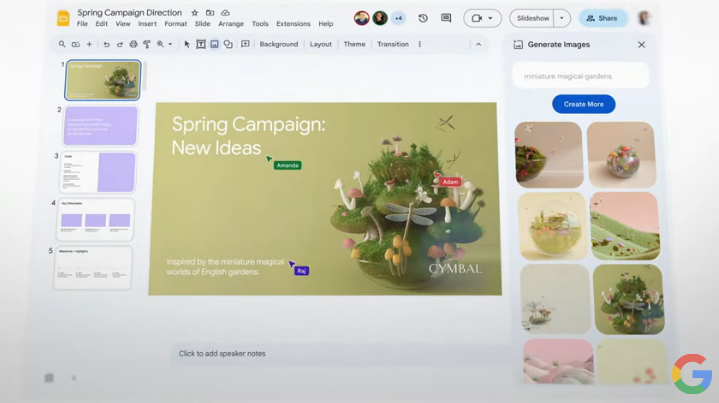Click the camera meeting button
The width and height of the screenshot is (719, 403).
click(x=477, y=18)
